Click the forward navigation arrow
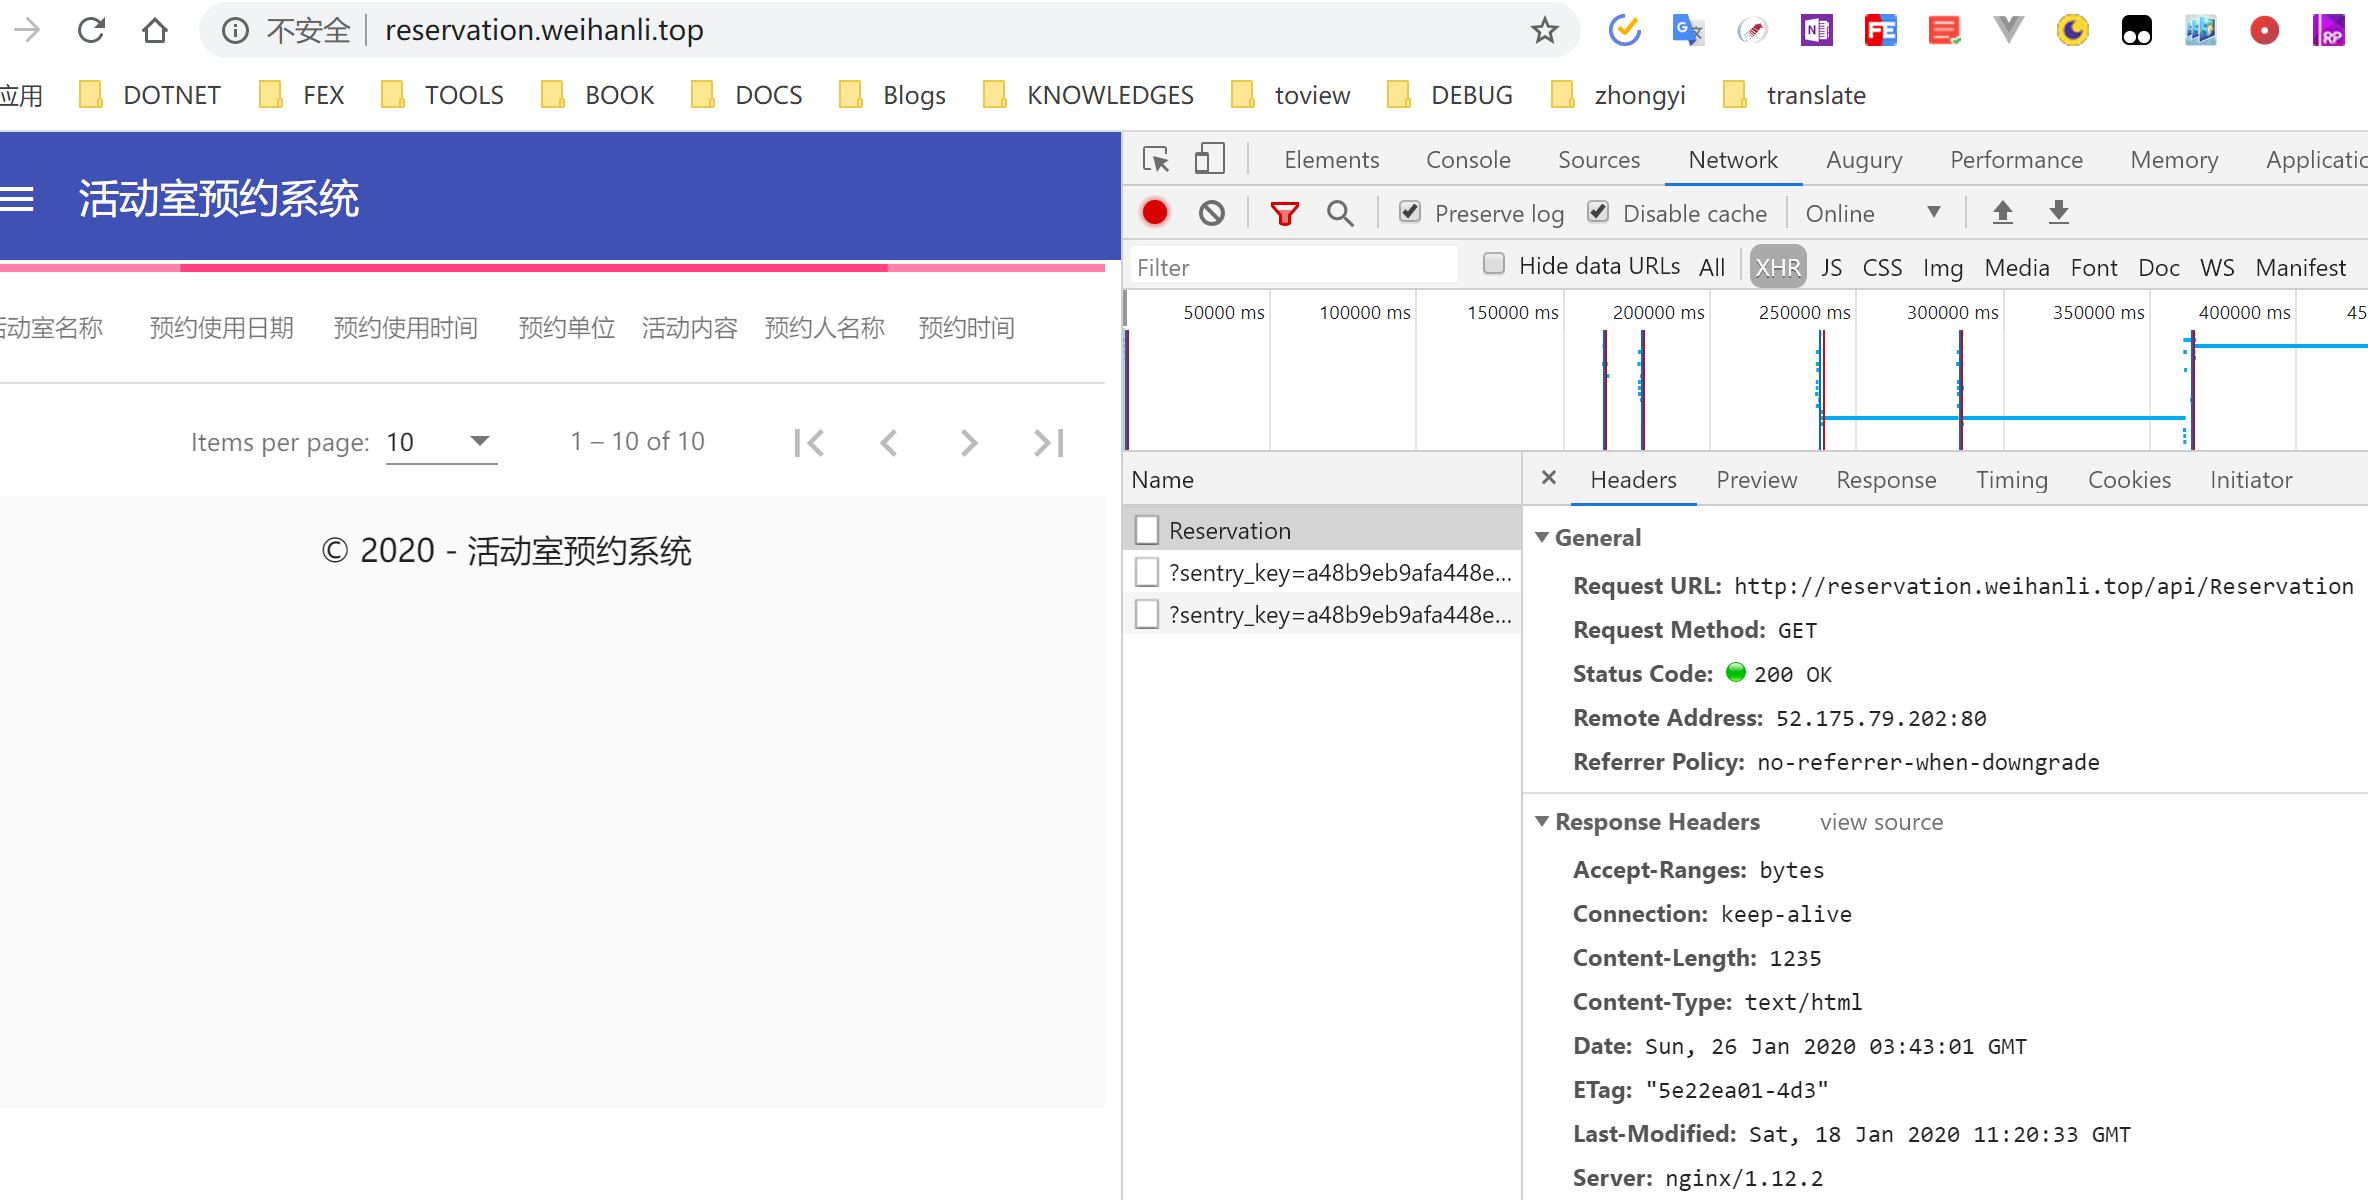Viewport: 2368px width, 1200px height. tap(27, 30)
